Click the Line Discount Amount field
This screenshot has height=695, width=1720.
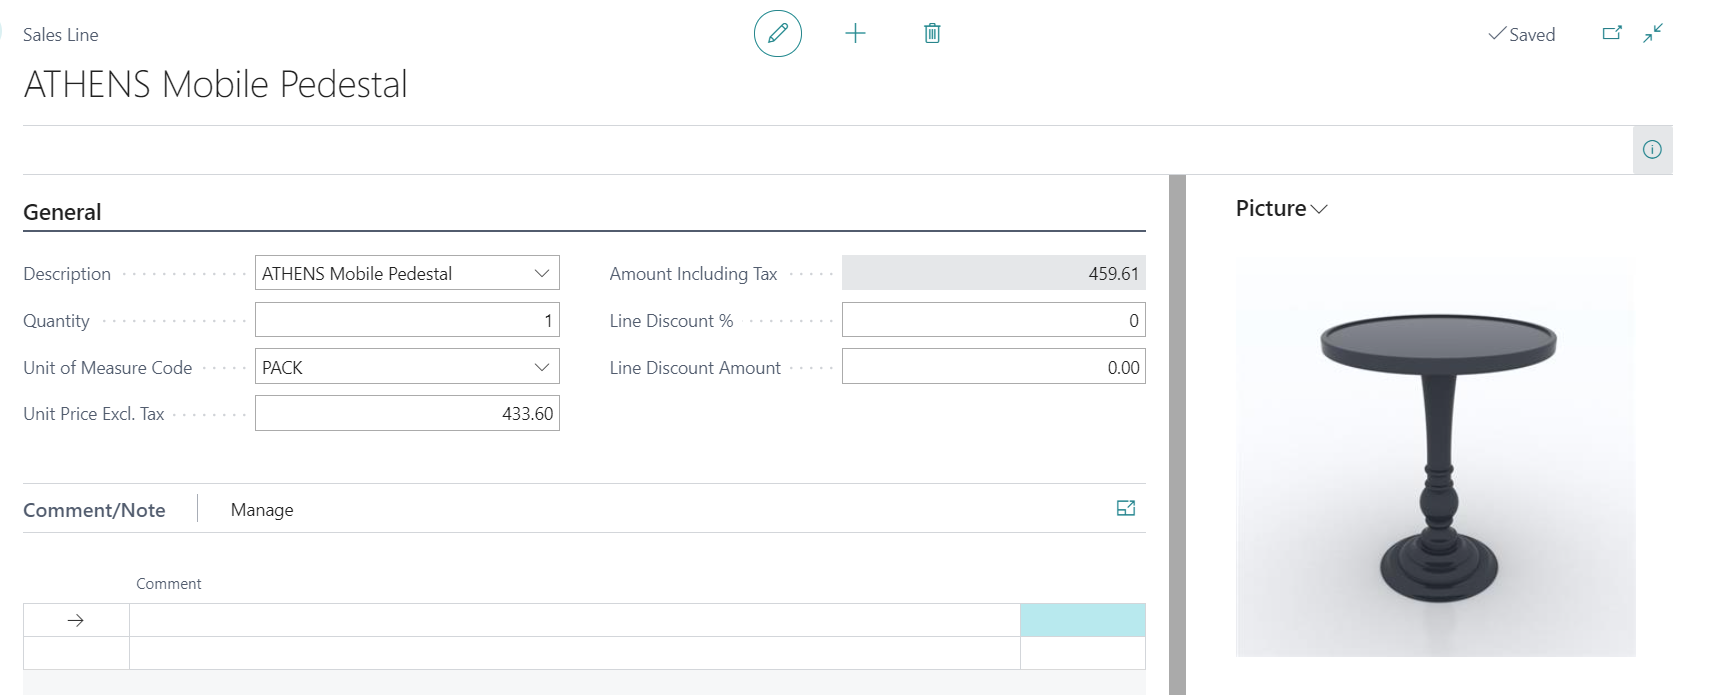[x=993, y=367]
